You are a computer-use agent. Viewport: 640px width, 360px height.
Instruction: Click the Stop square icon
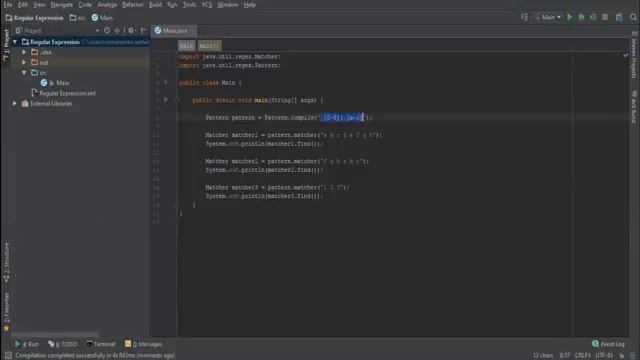tap(605, 17)
